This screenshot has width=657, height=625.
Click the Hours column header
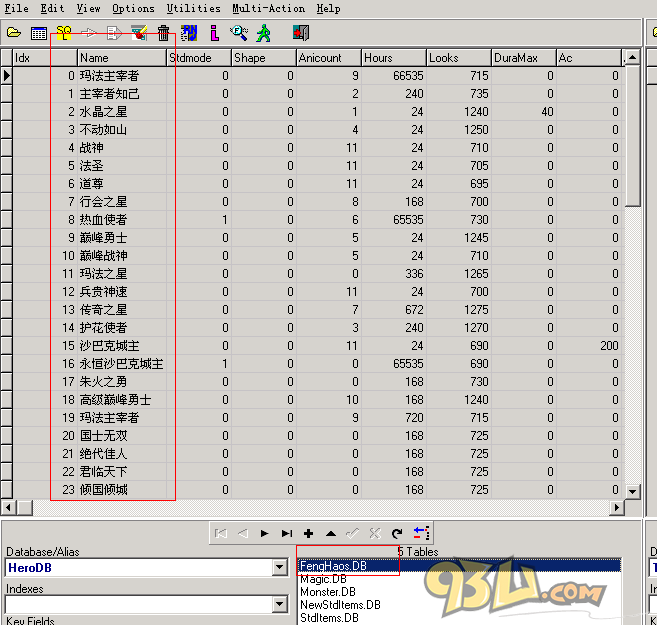click(394, 58)
